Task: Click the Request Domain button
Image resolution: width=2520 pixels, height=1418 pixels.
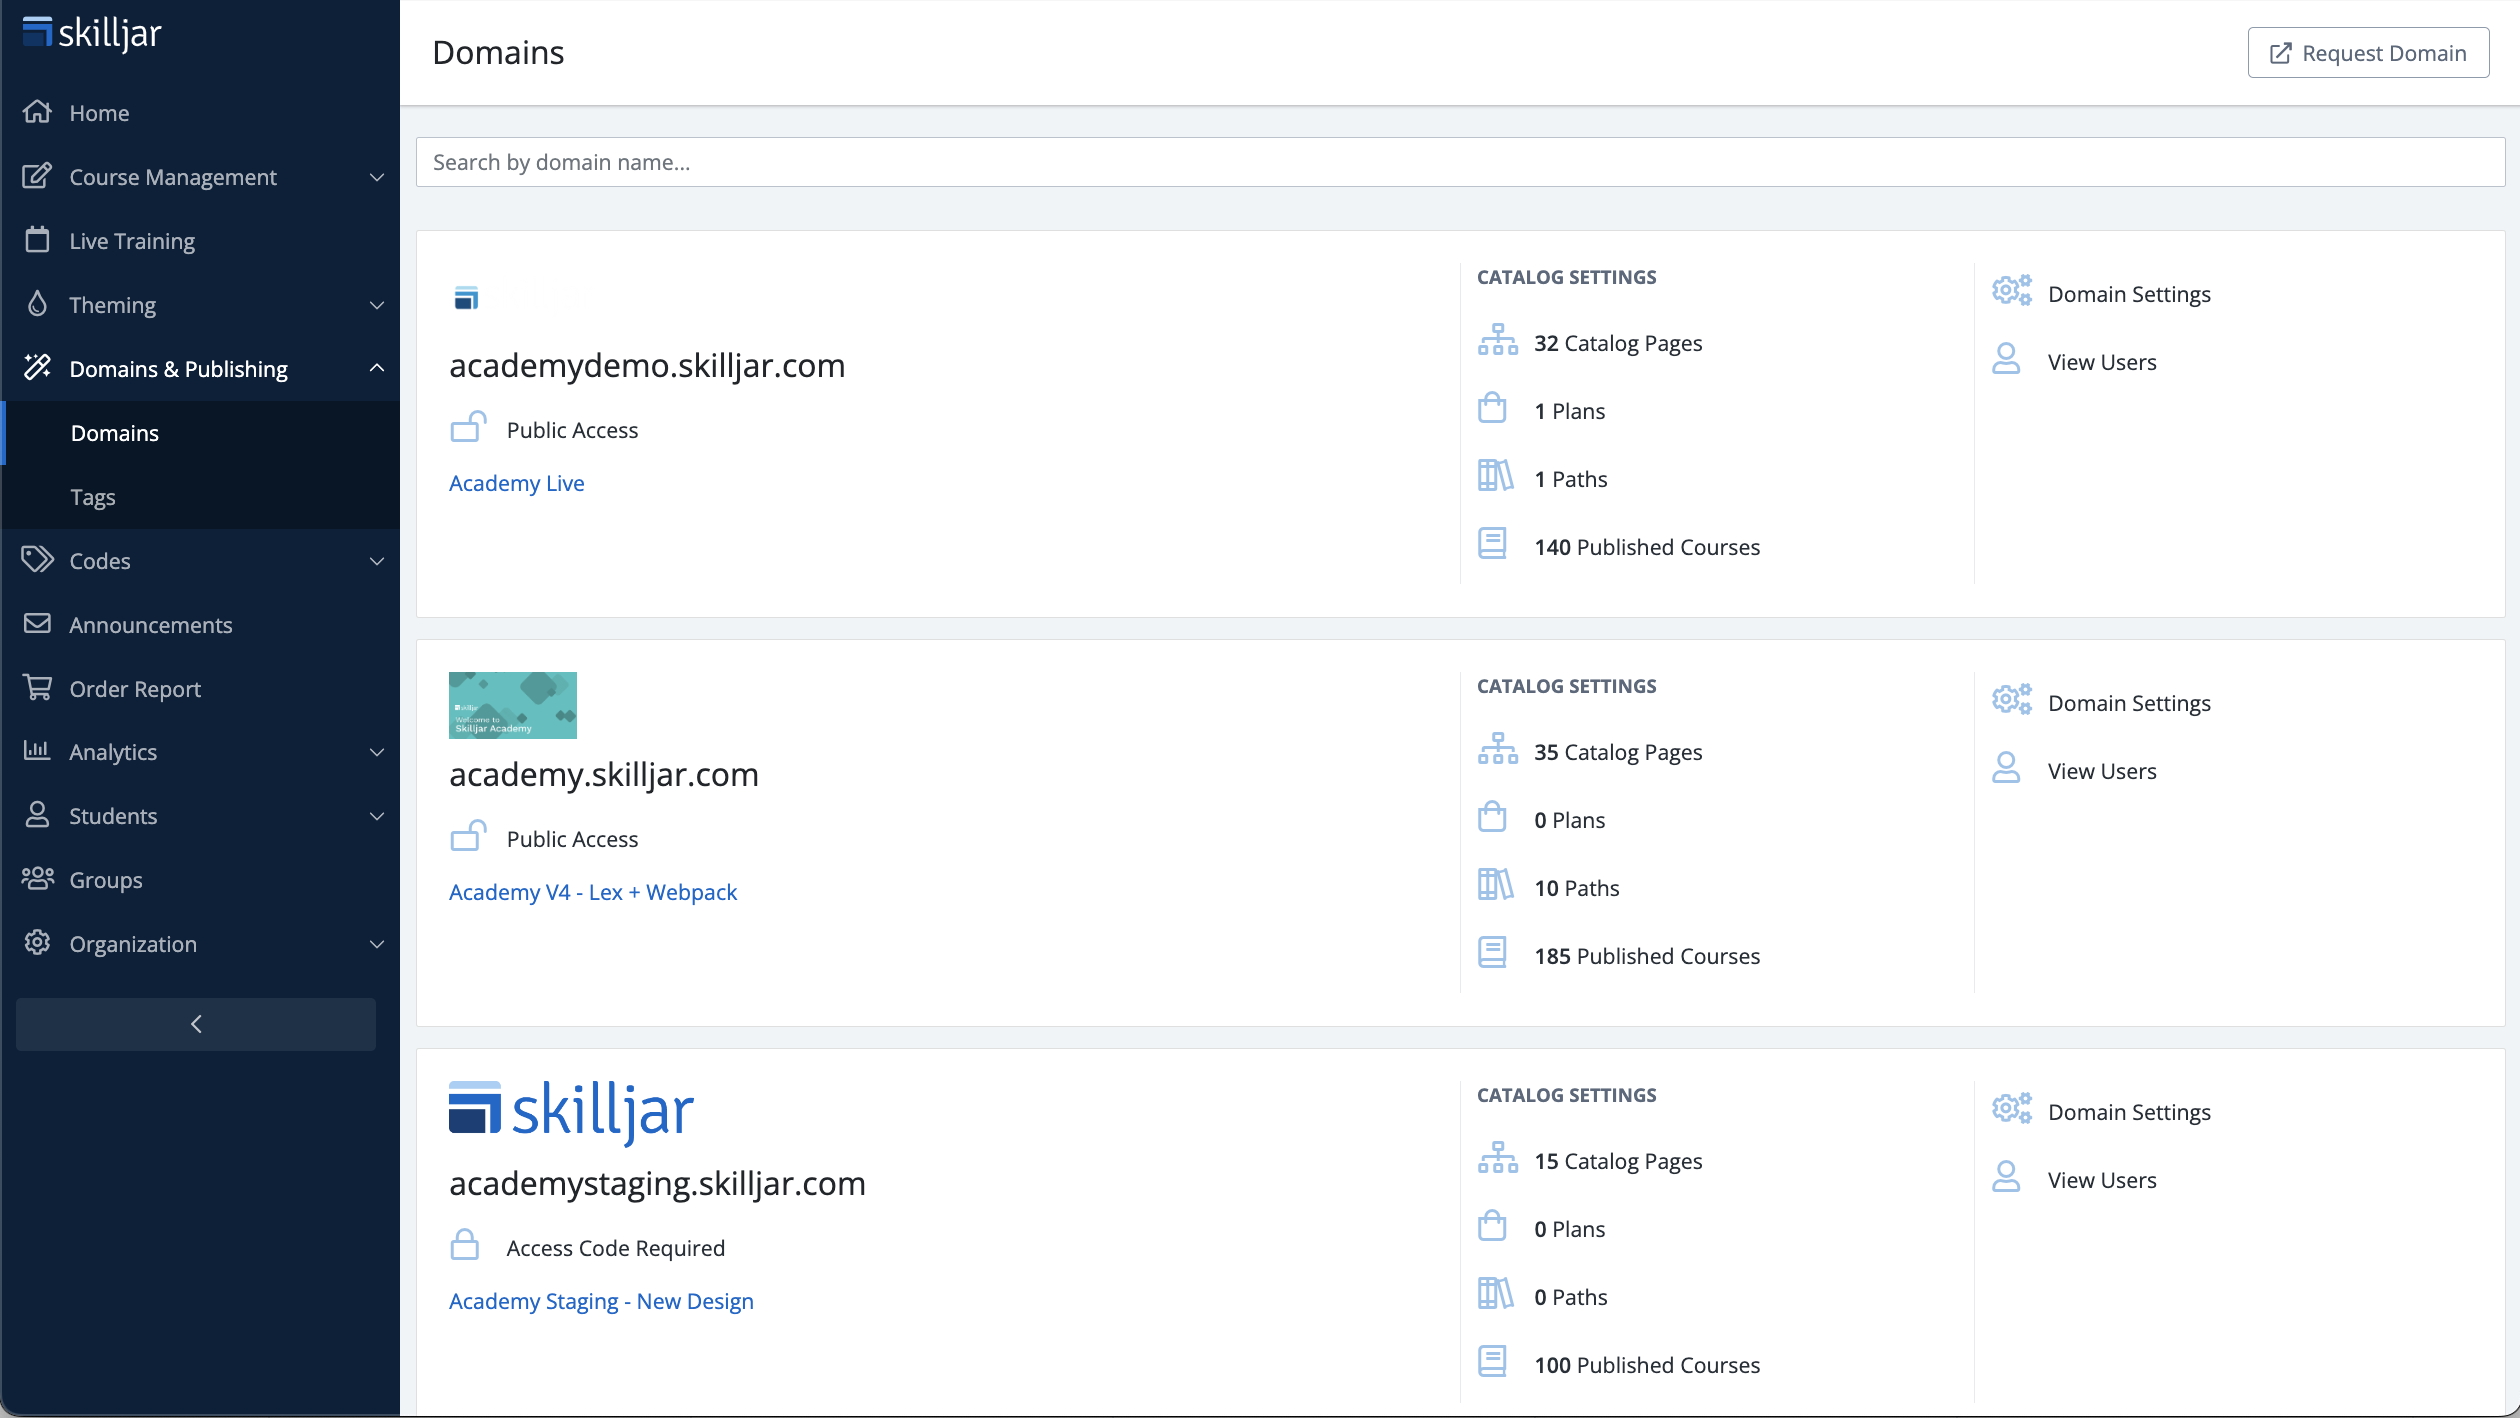Action: [x=2368, y=53]
